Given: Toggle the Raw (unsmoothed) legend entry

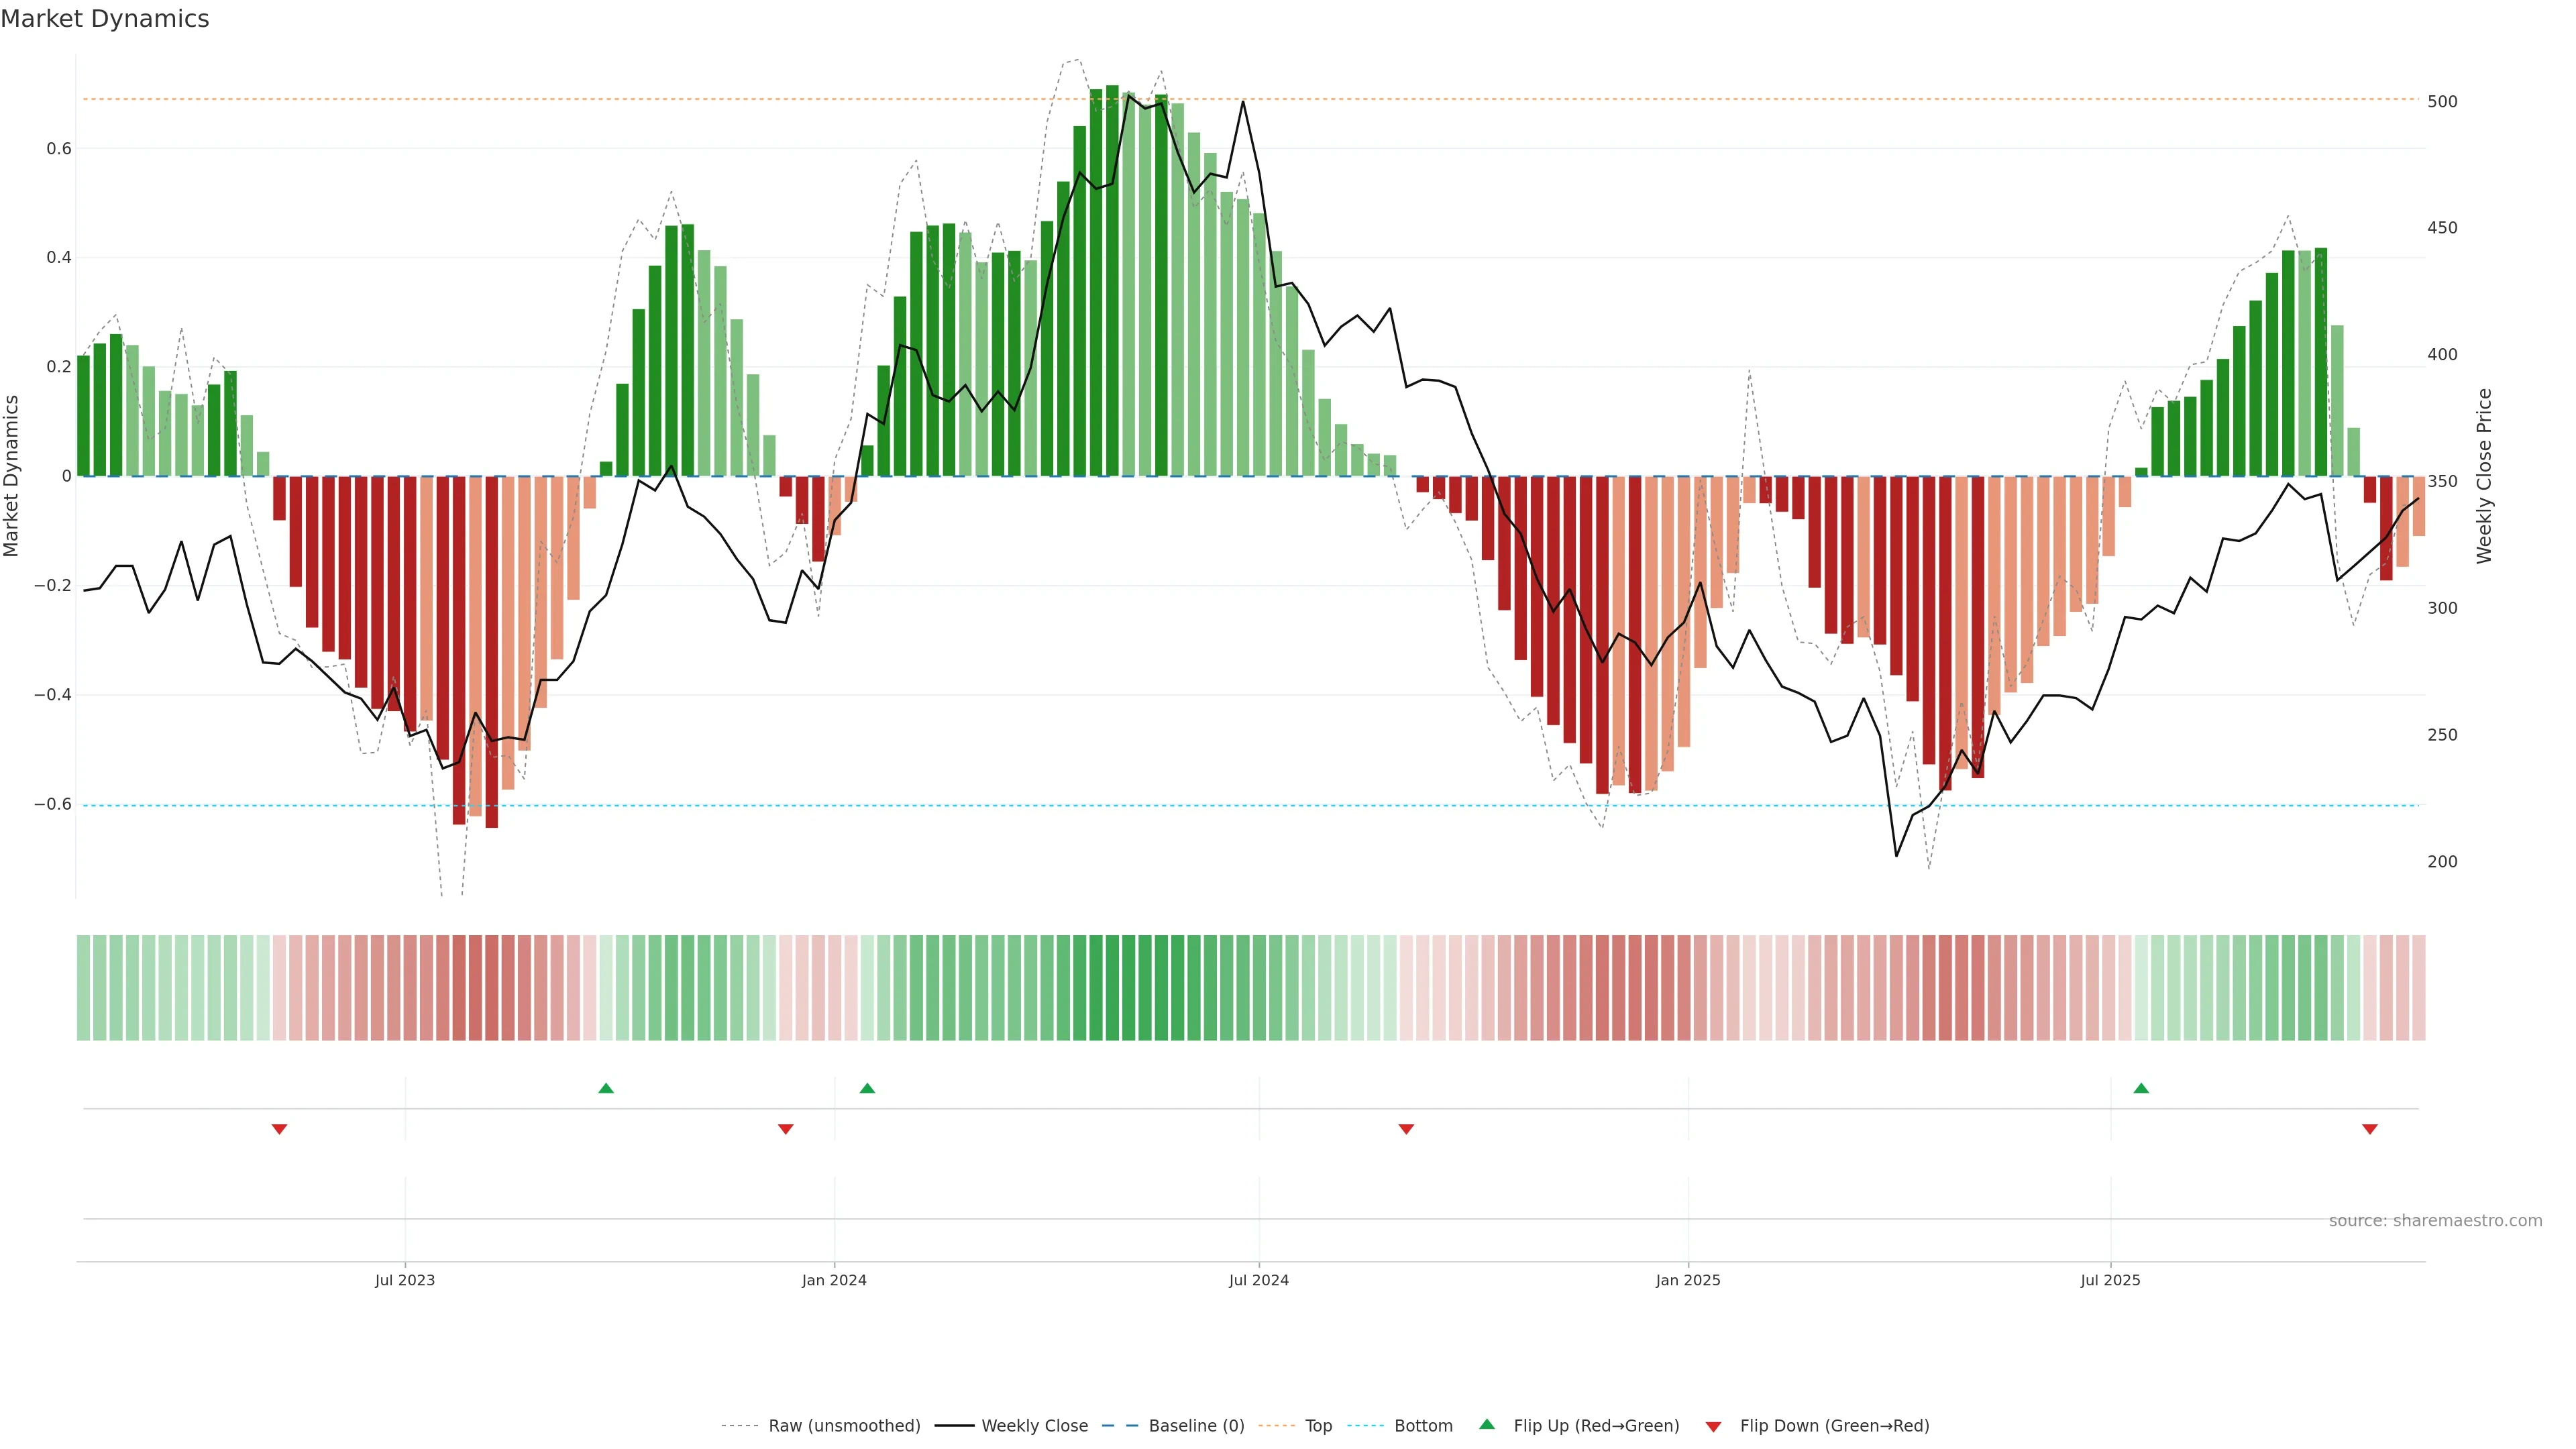Looking at the screenshot, I should pyautogui.click(x=843, y=1426).
